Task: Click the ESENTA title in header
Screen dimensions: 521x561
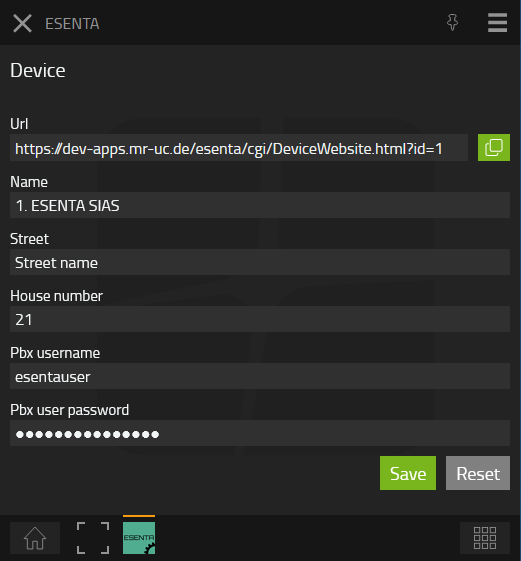Action: [72, 24]
